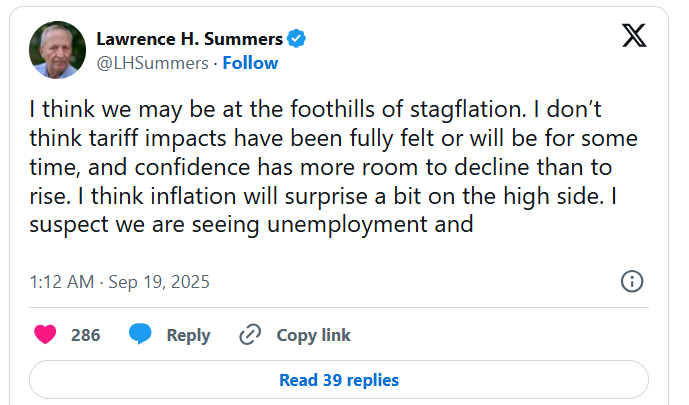The height and width of the screenshot is (405, 689).
Task: Like the tweet with the heart icon
Action: 45,335
